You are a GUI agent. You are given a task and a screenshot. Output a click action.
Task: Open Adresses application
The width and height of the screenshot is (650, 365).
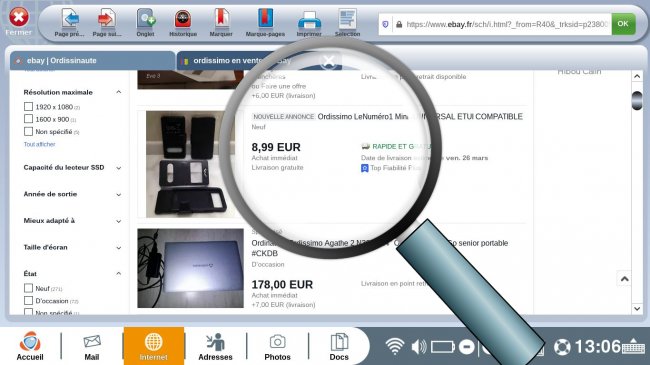point(215,346)
